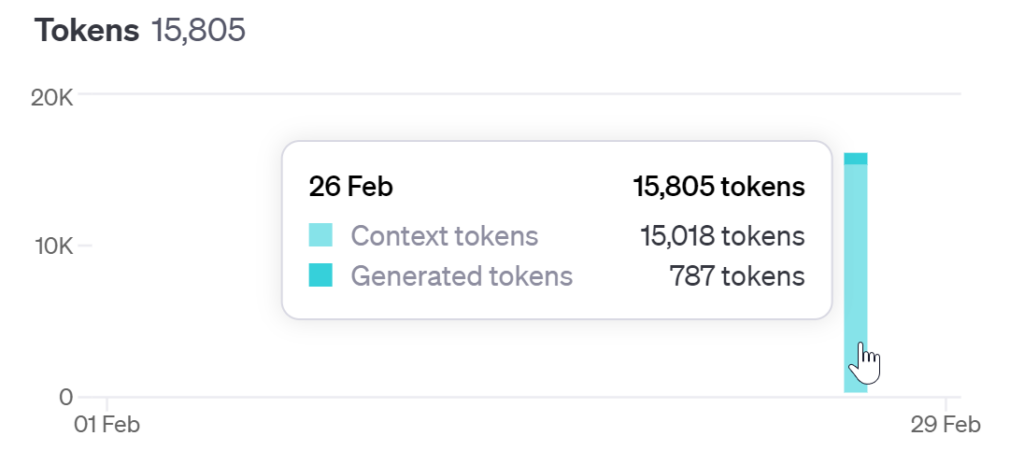The height and width of the screenshot is (464, 1024).
Task: Click the chart baseline at zero
Action: pos(519,397)
